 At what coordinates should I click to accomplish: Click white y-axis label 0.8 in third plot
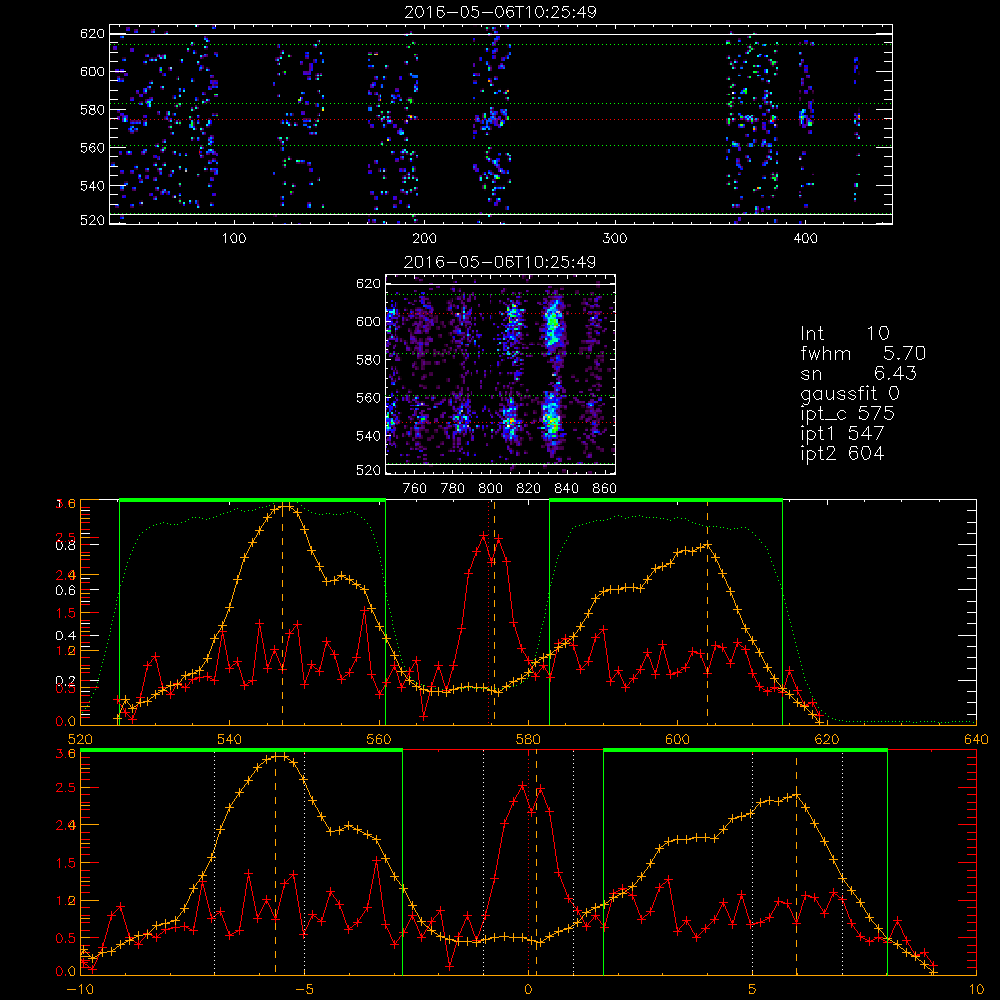pyautogui.click(x=66, y=545)
